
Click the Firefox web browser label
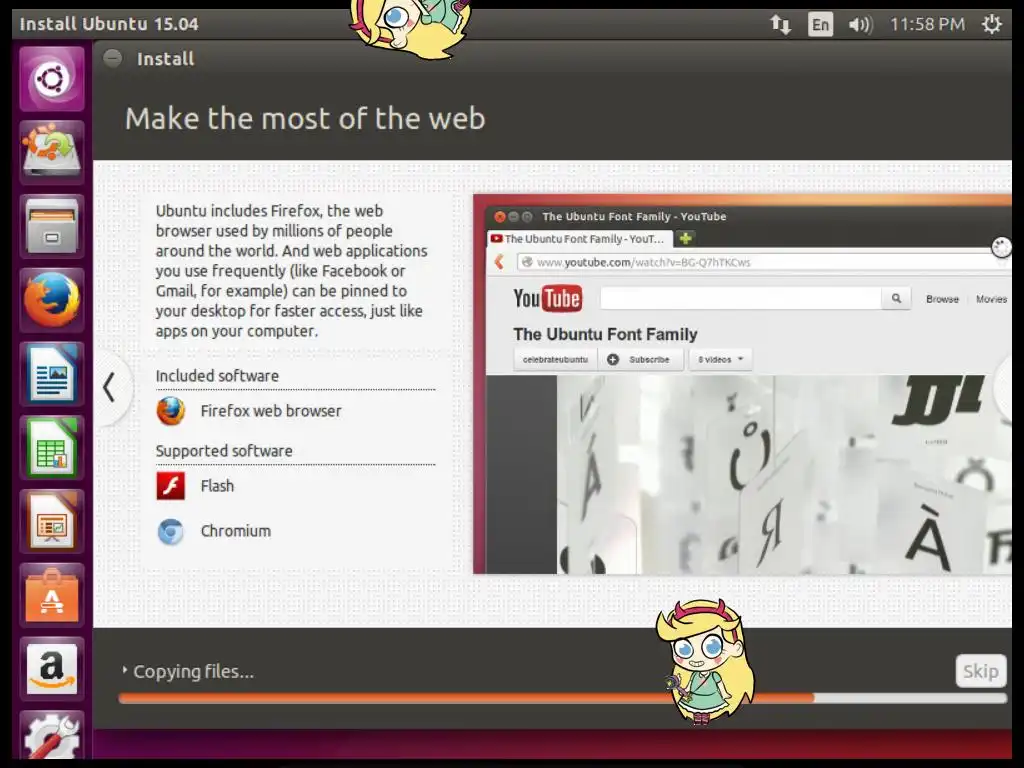point(271,411)
